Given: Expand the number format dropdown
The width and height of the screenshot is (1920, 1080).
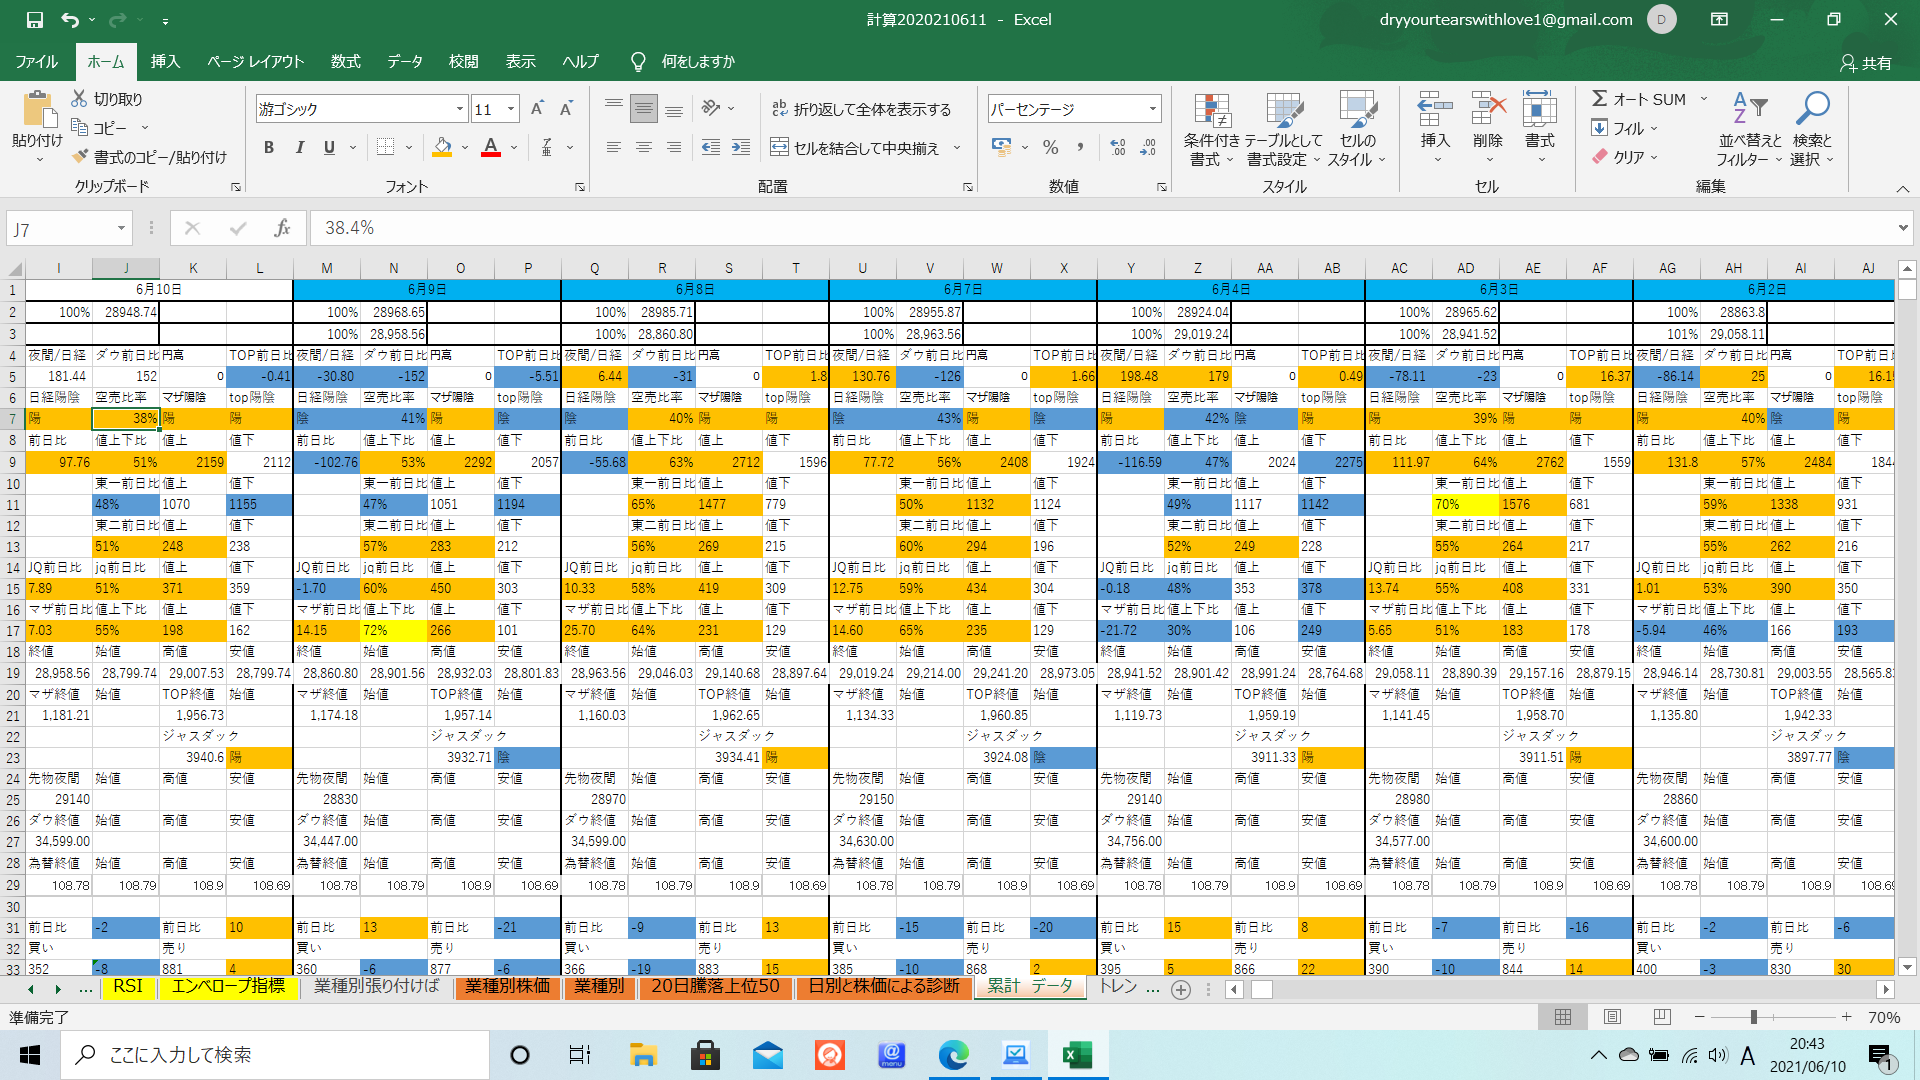Looking at the screenshot, I should [x=1152, y=109].
